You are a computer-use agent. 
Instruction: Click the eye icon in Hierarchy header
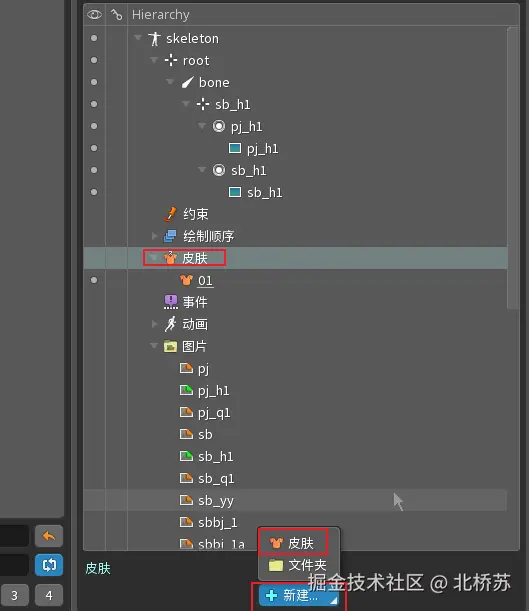[x=94, y=15]
